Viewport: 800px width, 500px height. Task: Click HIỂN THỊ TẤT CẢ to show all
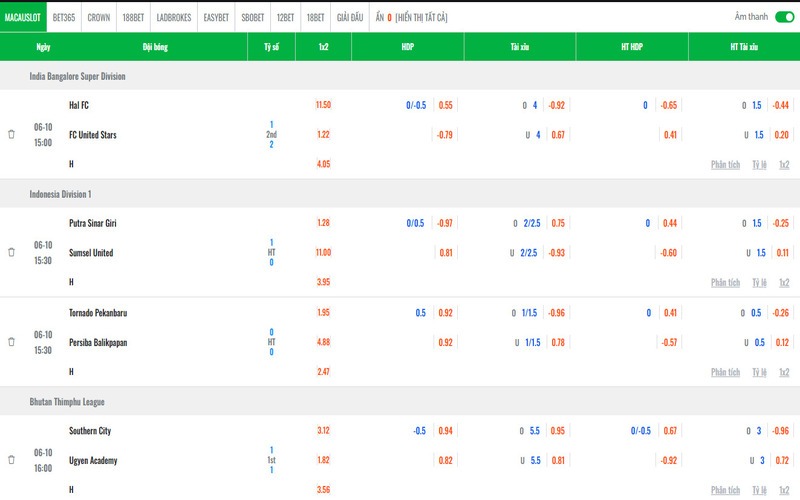click(x=421, y=17)
